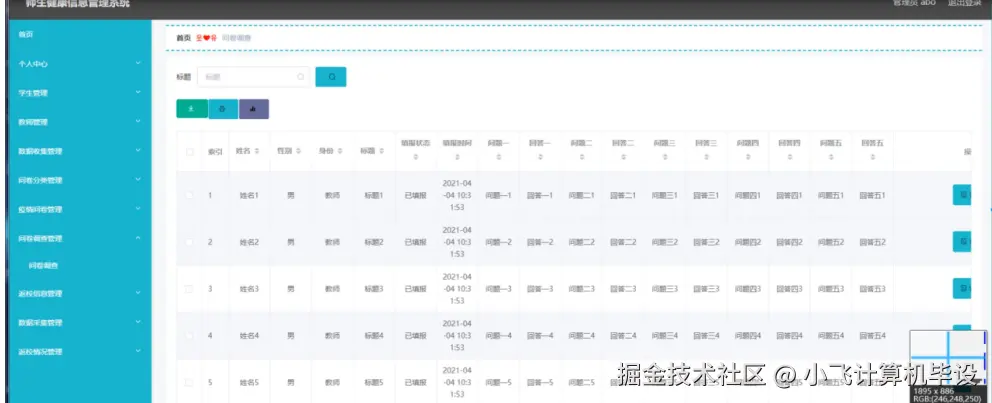Expand 问卷分类管理 sidebar chevron
The image size is (992, 403).
coord(138,180)
